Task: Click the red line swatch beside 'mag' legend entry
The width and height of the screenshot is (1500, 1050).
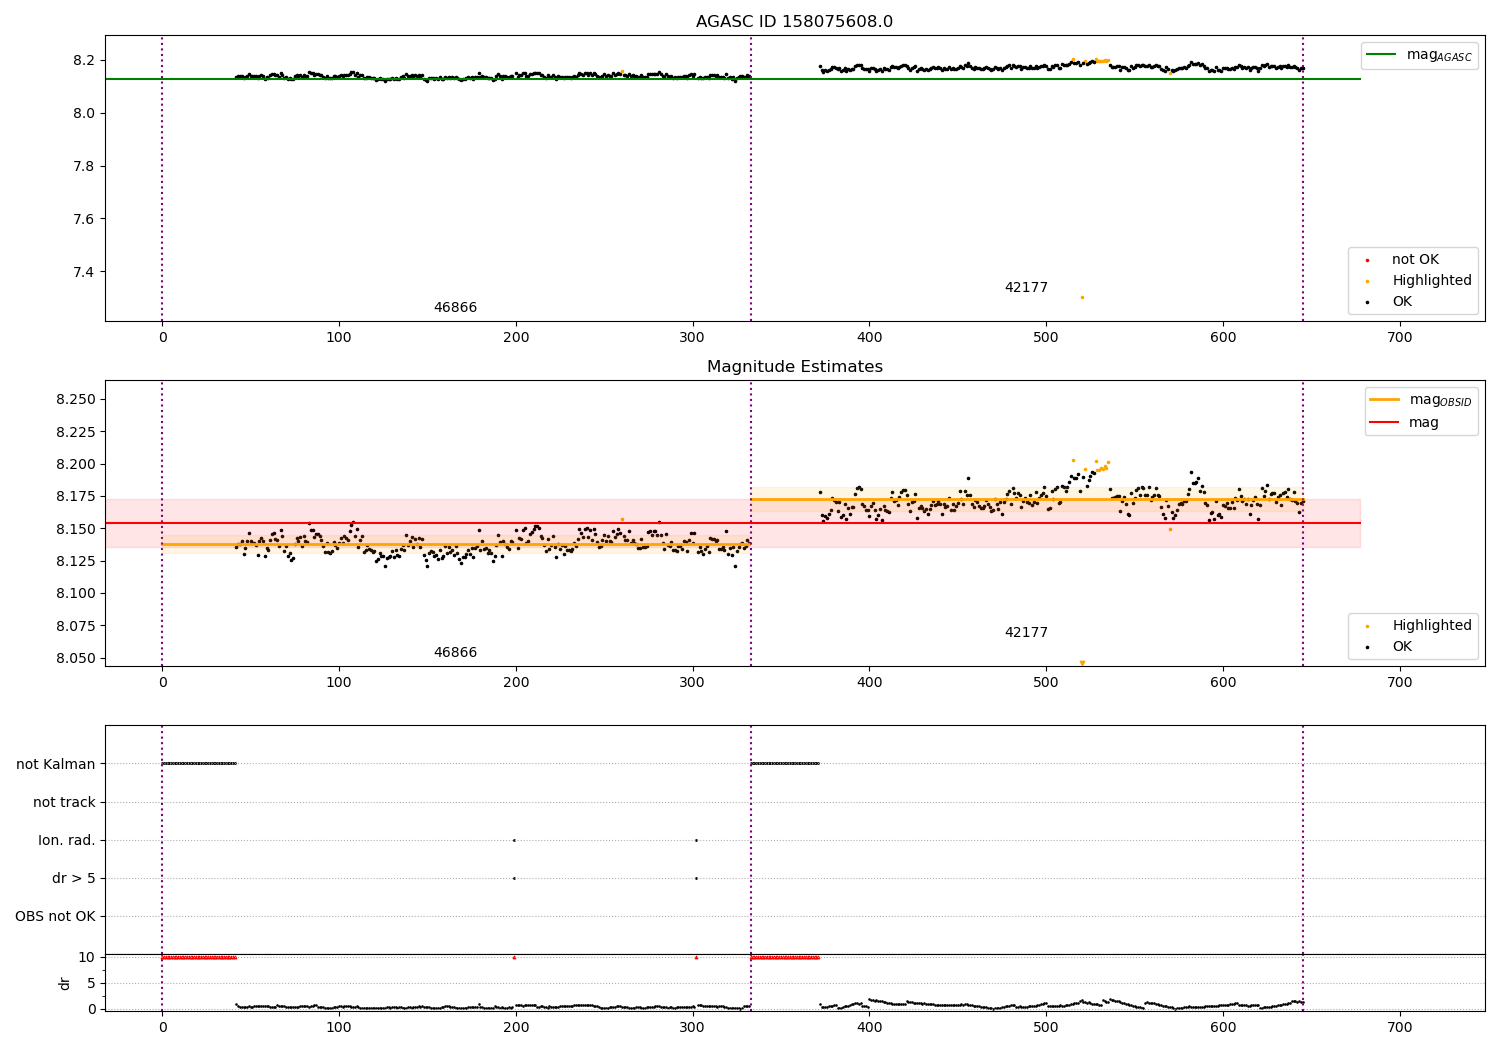Action: tap(1385, 423)
